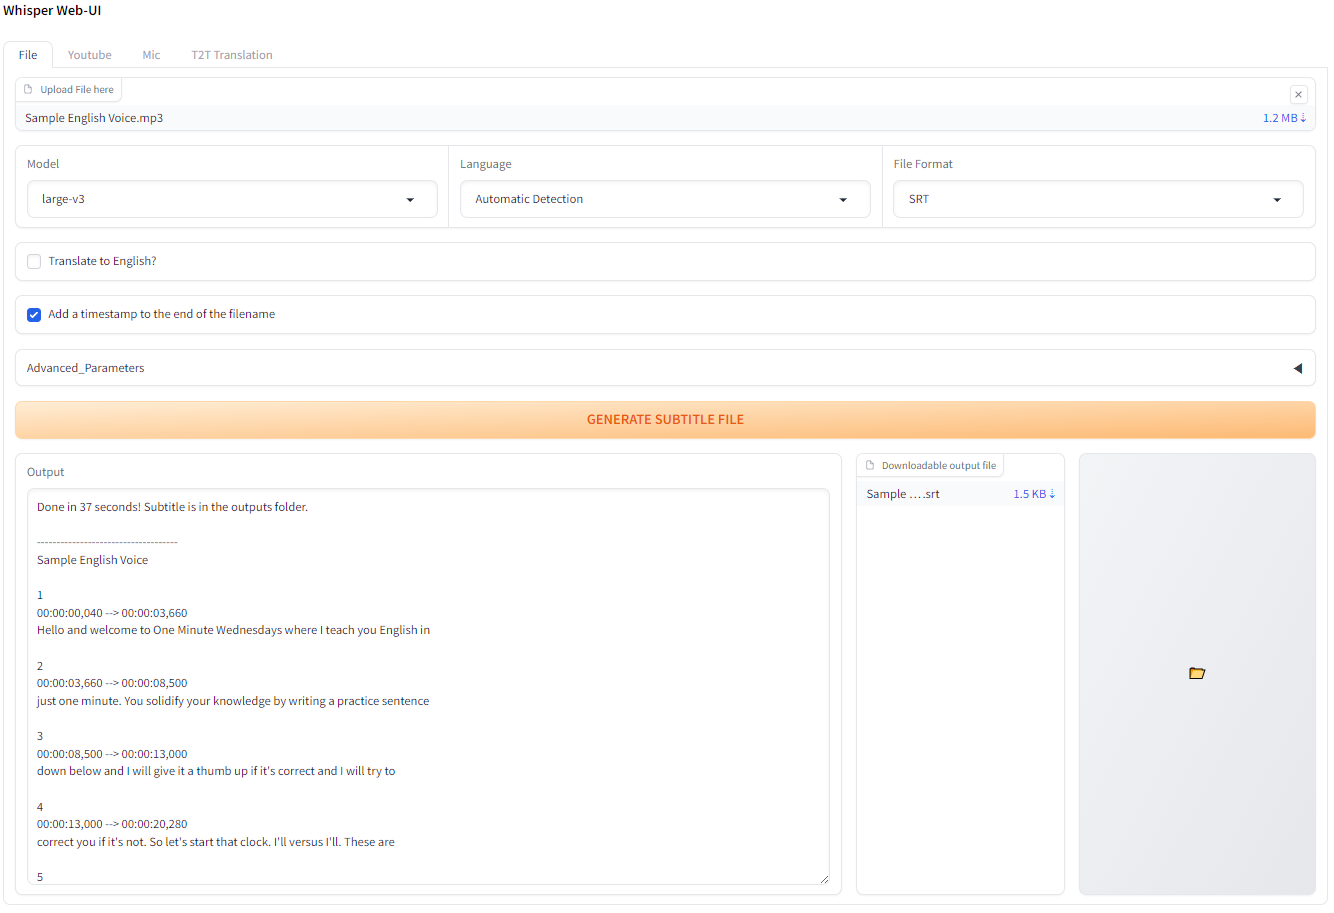Enable the Translate to English checkbox

click(34, 261)
